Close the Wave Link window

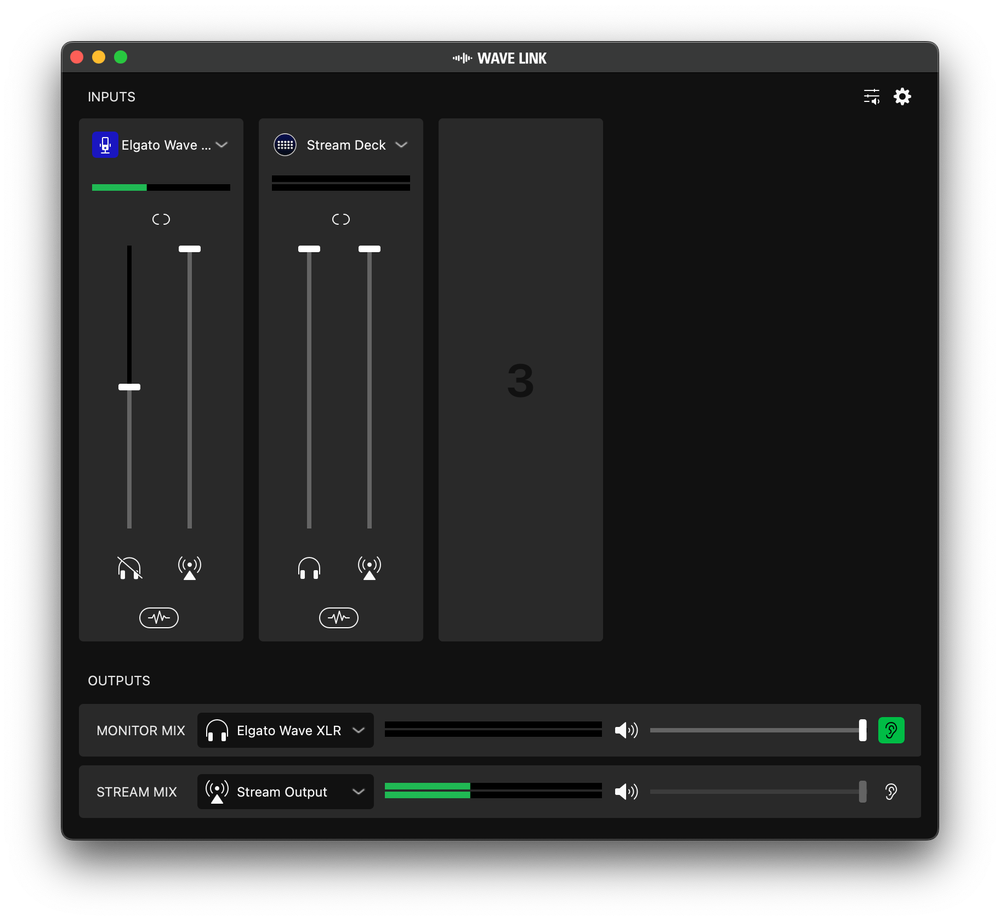[77, 57]
